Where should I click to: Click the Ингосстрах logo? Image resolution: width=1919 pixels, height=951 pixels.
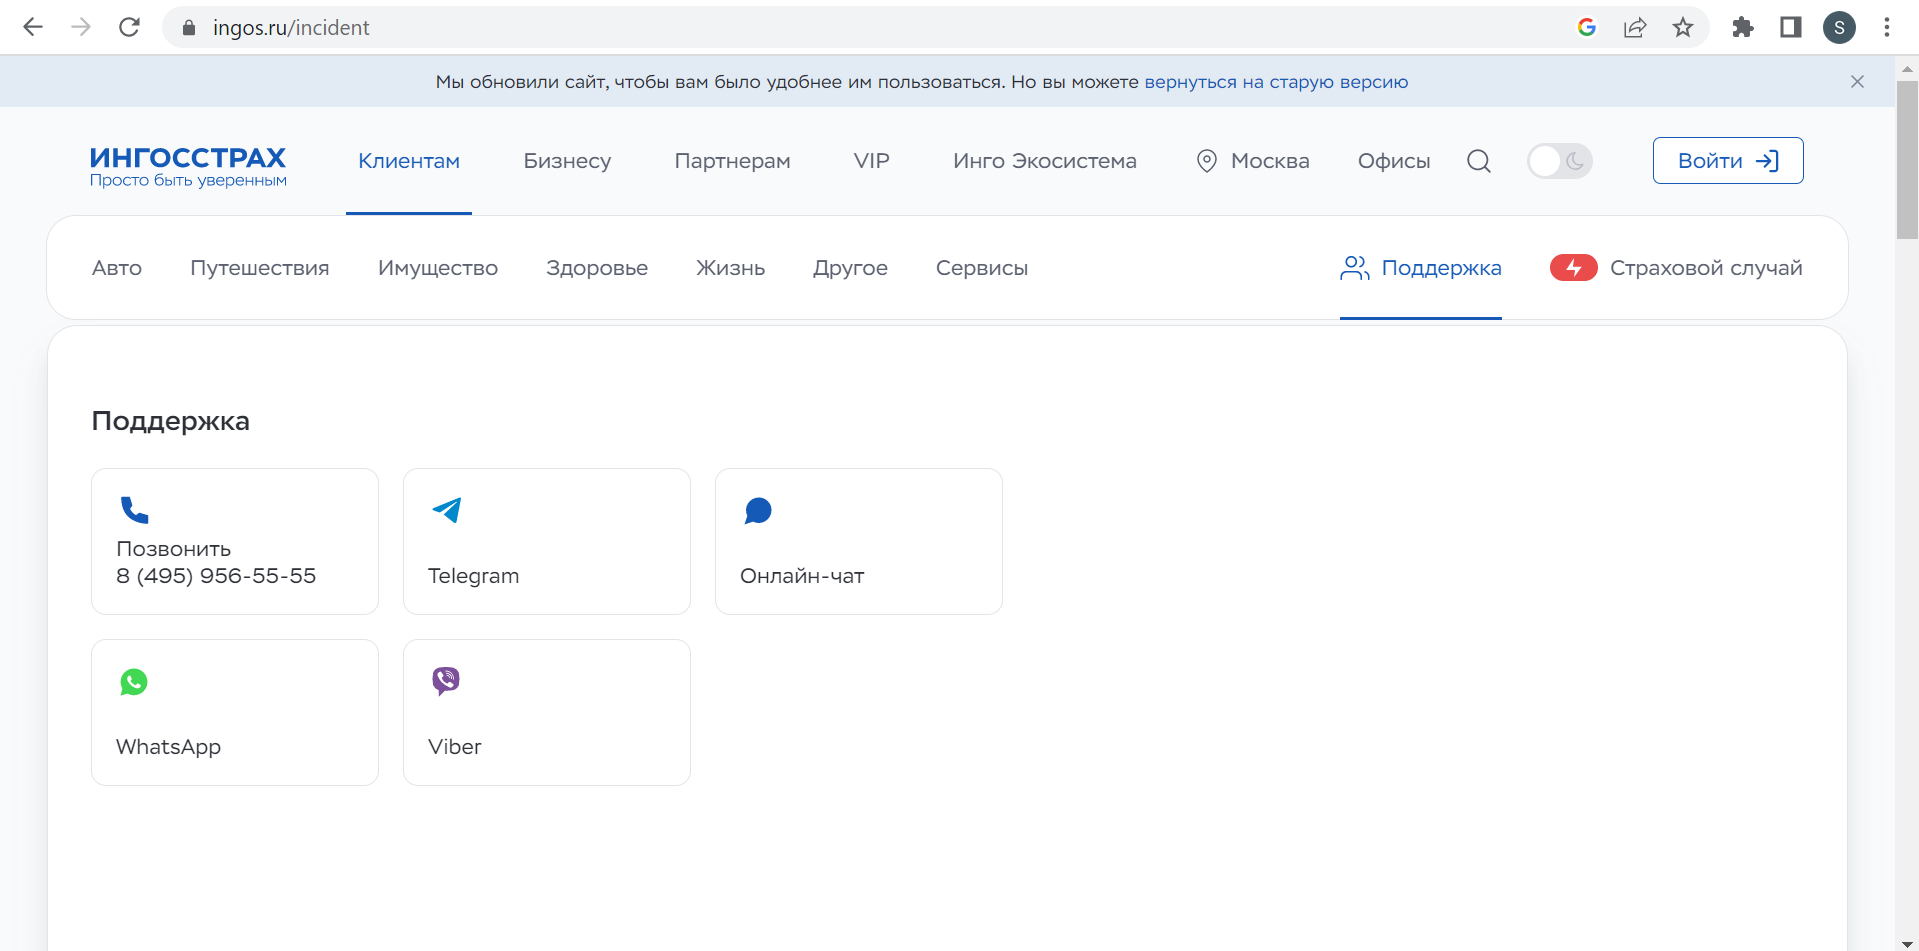click(x=188, y=166)
